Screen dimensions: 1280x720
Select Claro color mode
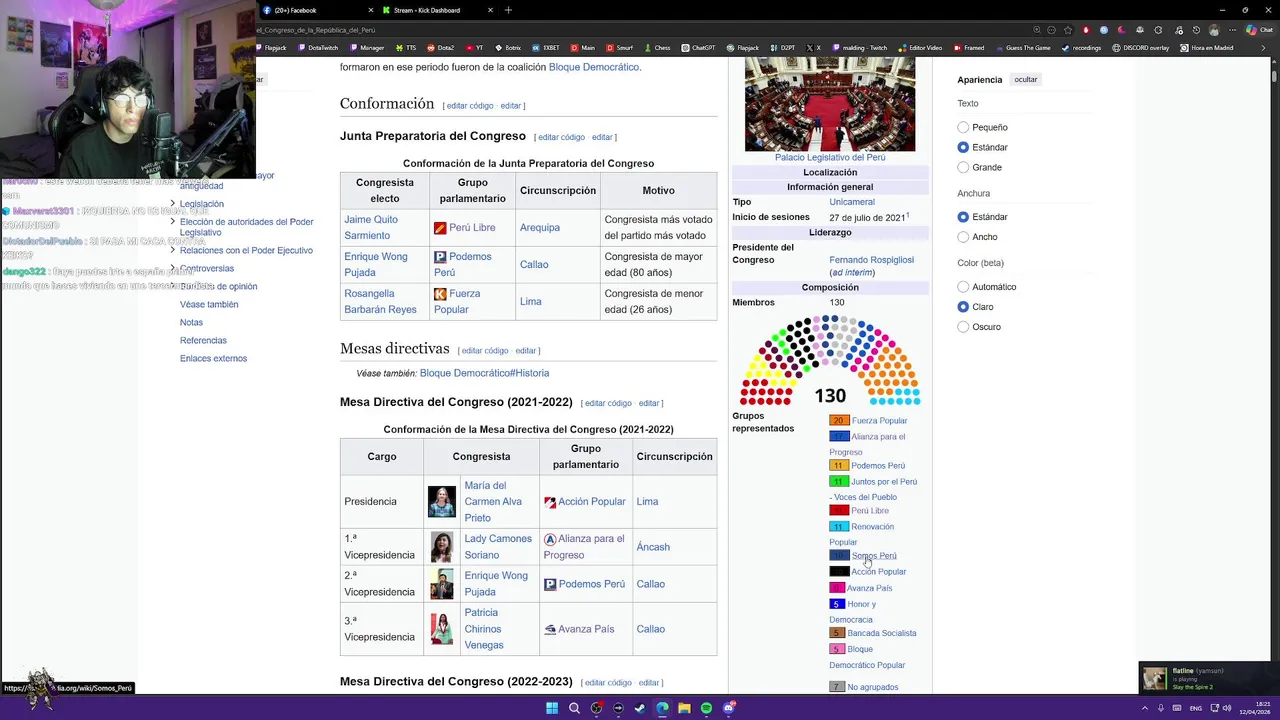pos(963,307)
